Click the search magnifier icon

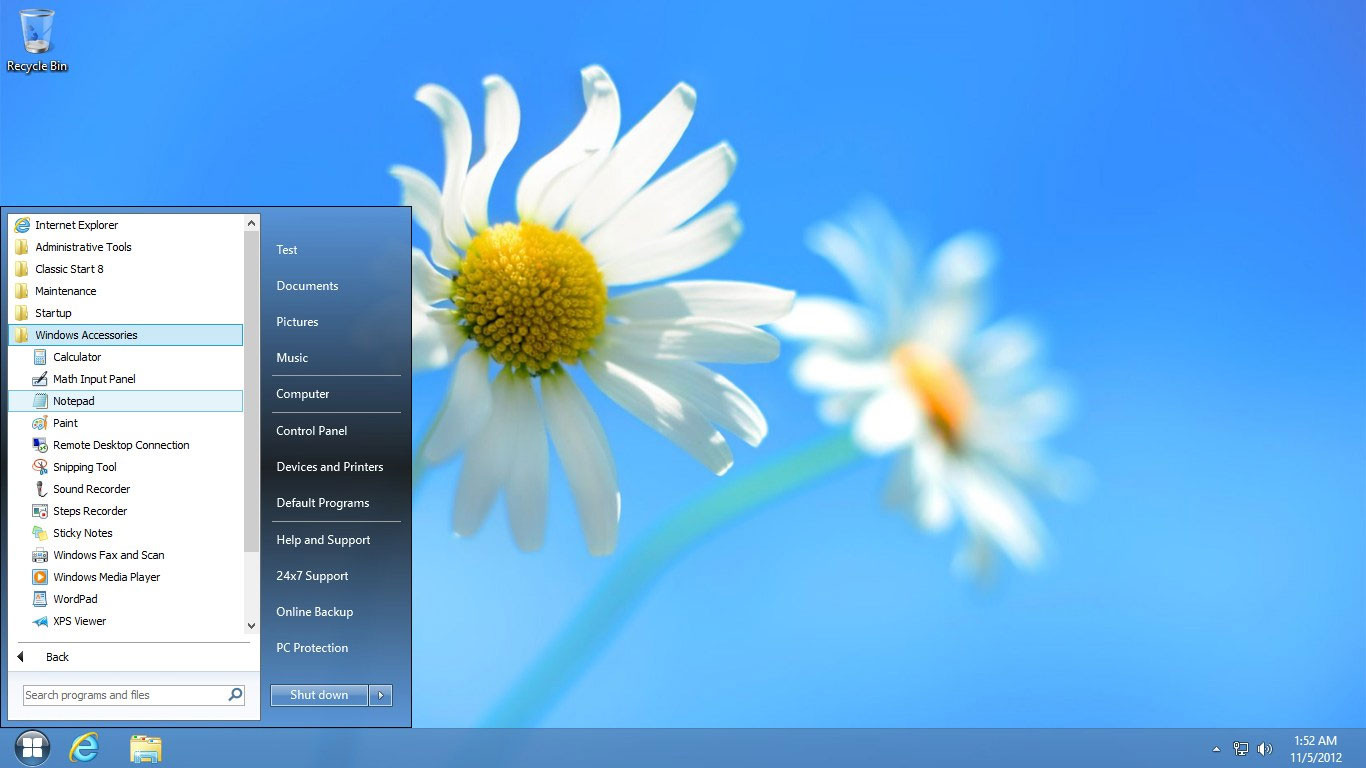pyautogui.click(x=235, y=694)
